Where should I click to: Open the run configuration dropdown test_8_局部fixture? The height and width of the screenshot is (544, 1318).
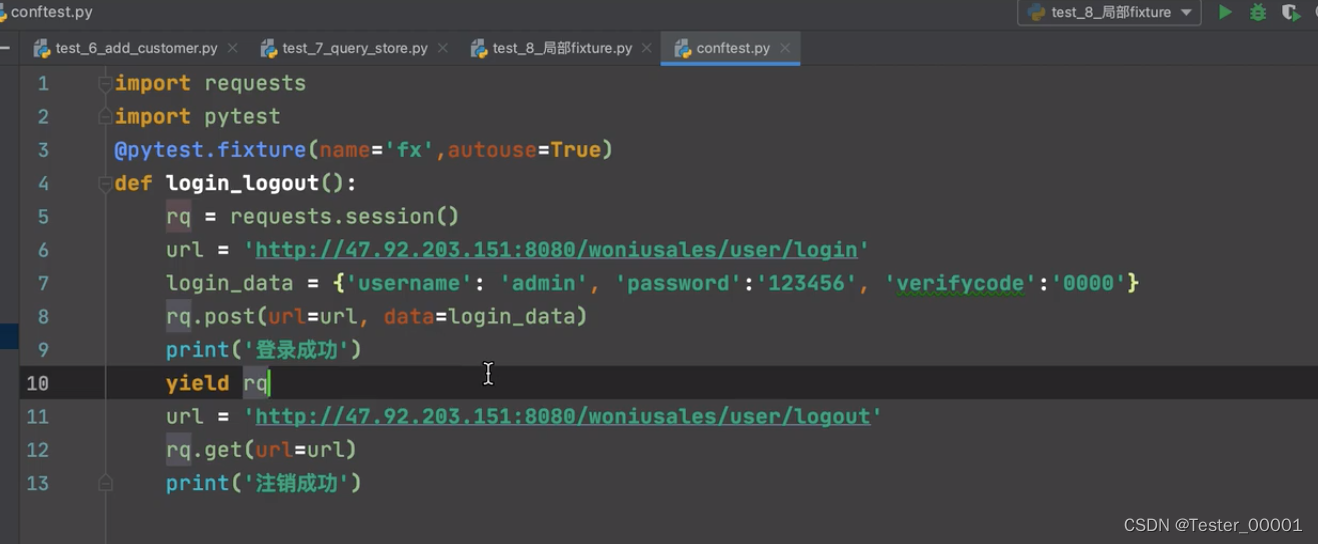(1109, 12)
